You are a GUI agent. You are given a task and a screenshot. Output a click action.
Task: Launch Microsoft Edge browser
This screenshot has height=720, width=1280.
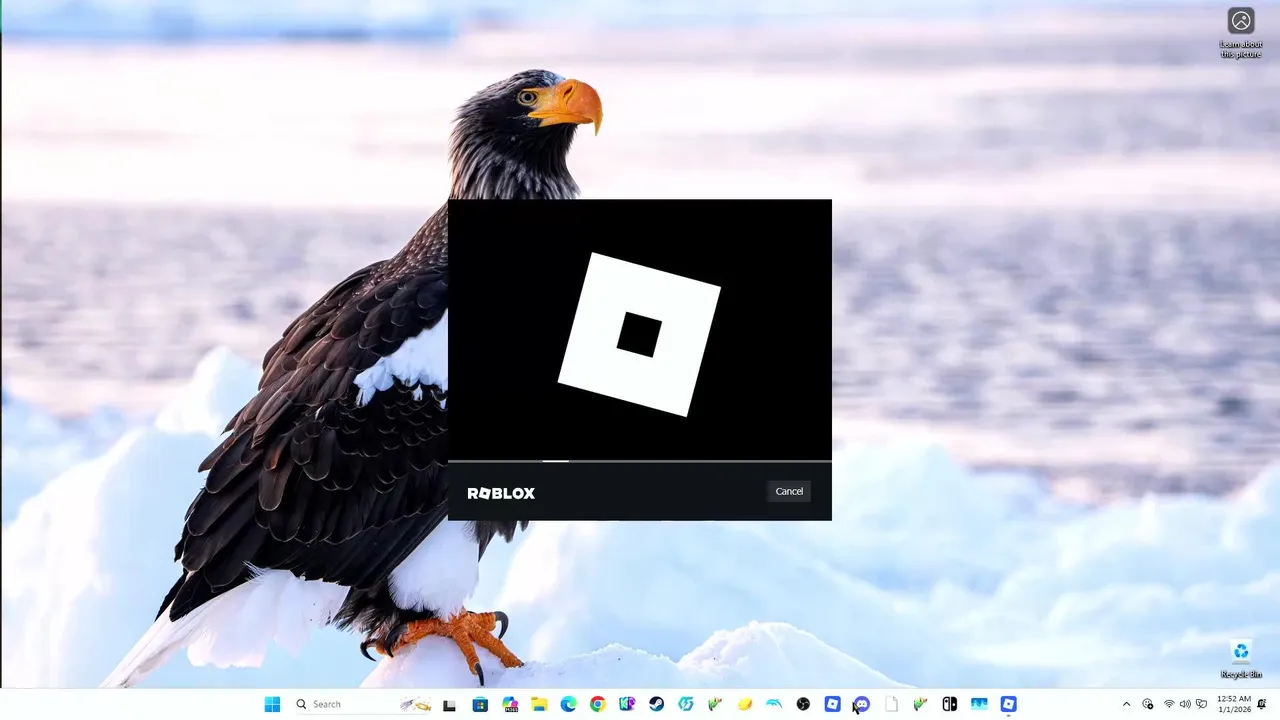[568, 704]
